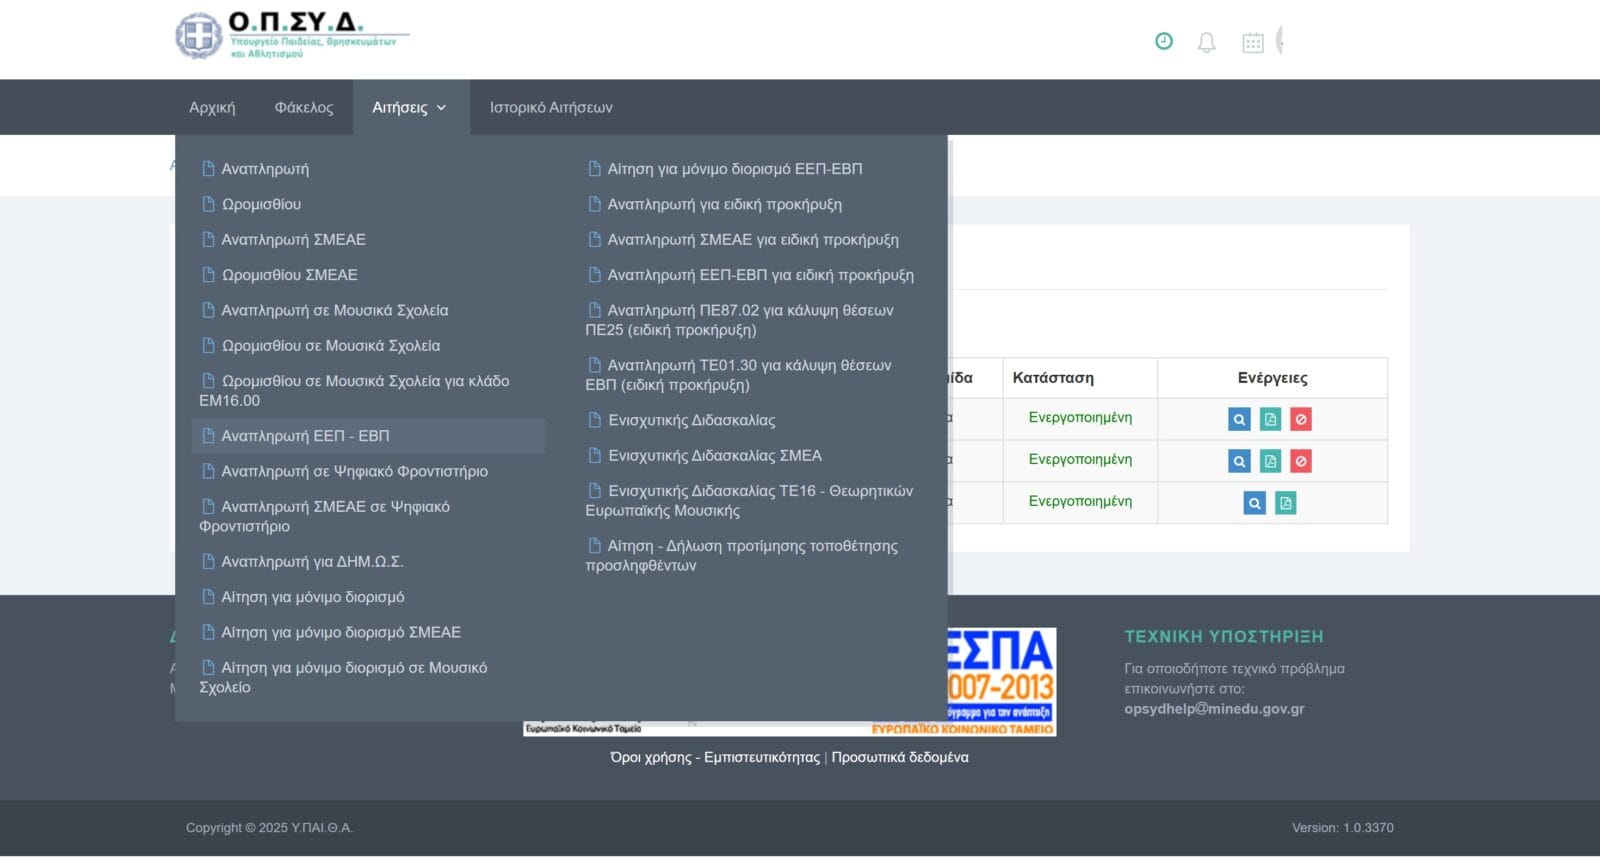Collapse the Αιτήσεις dropdown menu

click(410, 107)
